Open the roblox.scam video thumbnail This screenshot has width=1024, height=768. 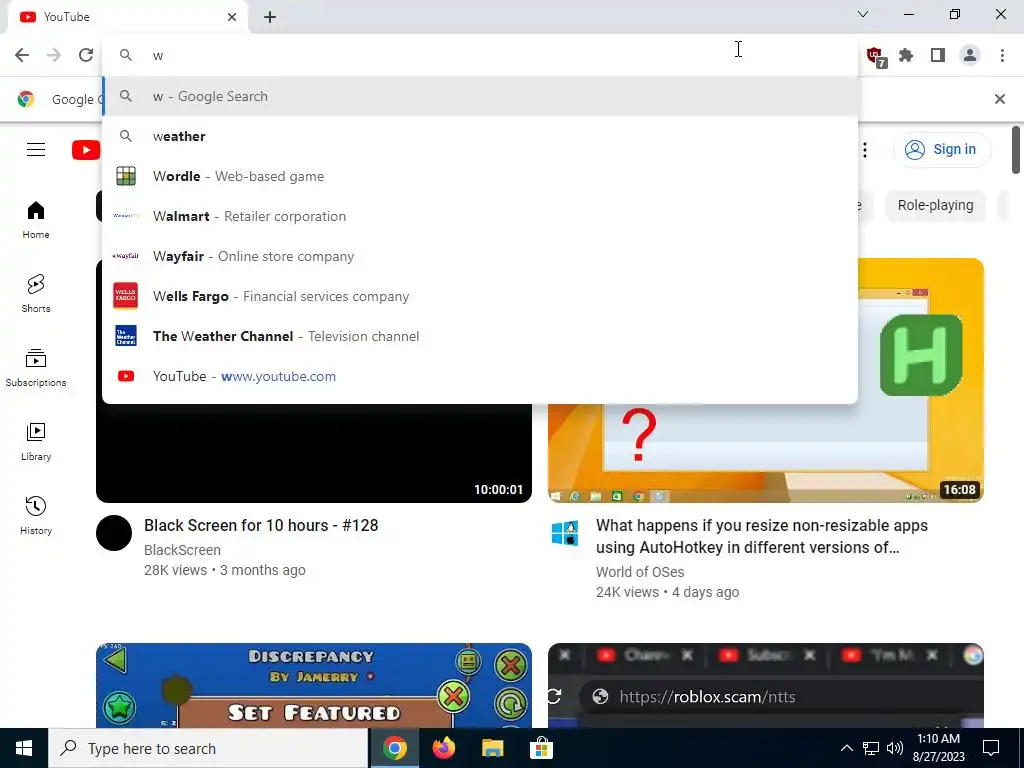[x=765, y=685]
